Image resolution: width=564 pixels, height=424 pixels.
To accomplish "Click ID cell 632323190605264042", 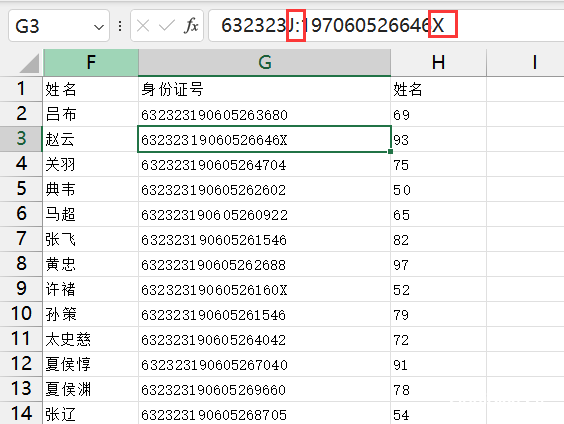I will 264,339.
